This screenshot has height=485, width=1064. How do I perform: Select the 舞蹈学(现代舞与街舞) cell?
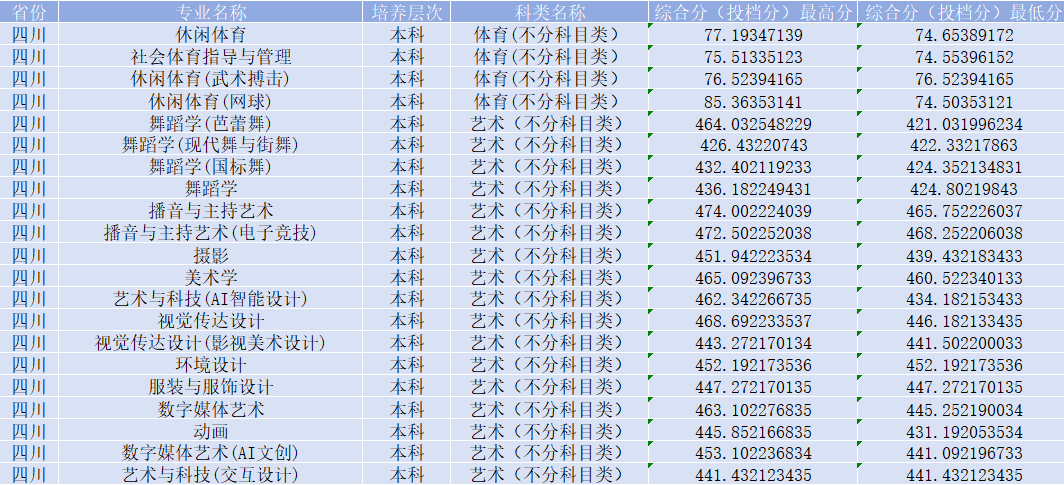[x=211, y=145]
